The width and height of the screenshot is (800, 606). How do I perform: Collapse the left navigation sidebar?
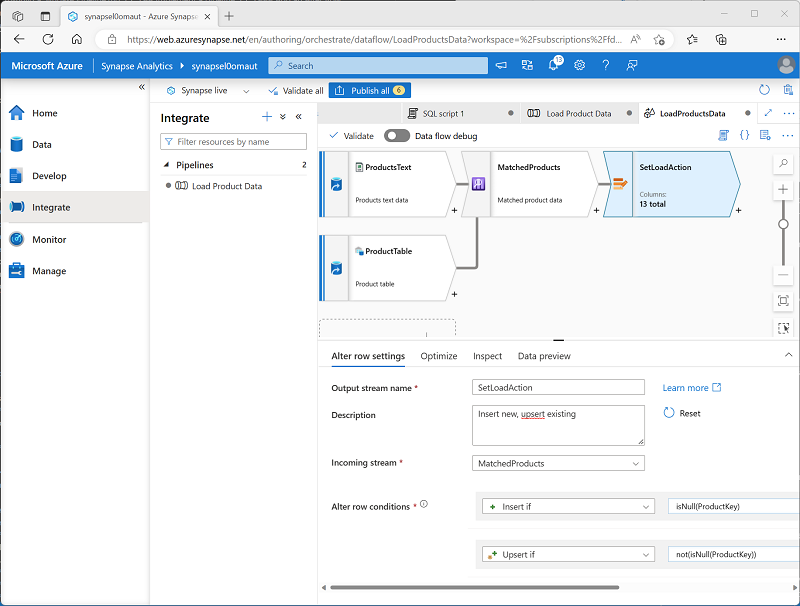tap(142, 87)
